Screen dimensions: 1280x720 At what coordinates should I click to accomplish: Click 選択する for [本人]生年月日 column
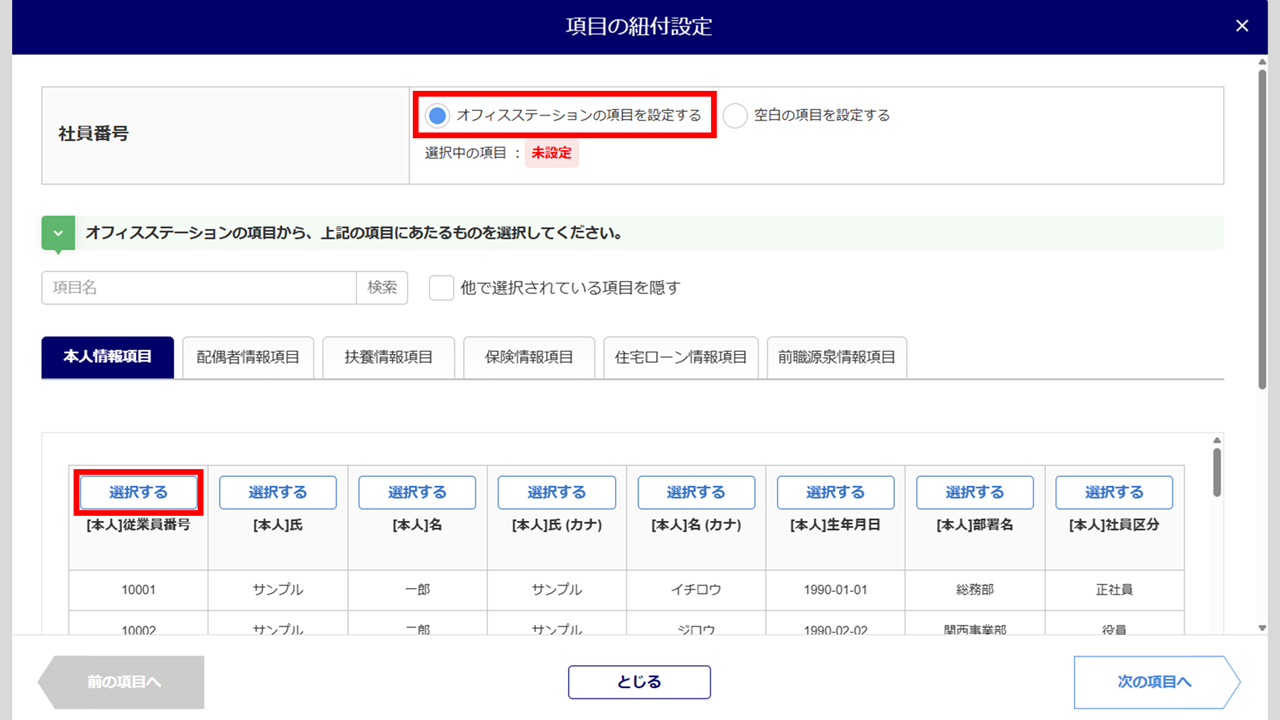click(835, 492)
